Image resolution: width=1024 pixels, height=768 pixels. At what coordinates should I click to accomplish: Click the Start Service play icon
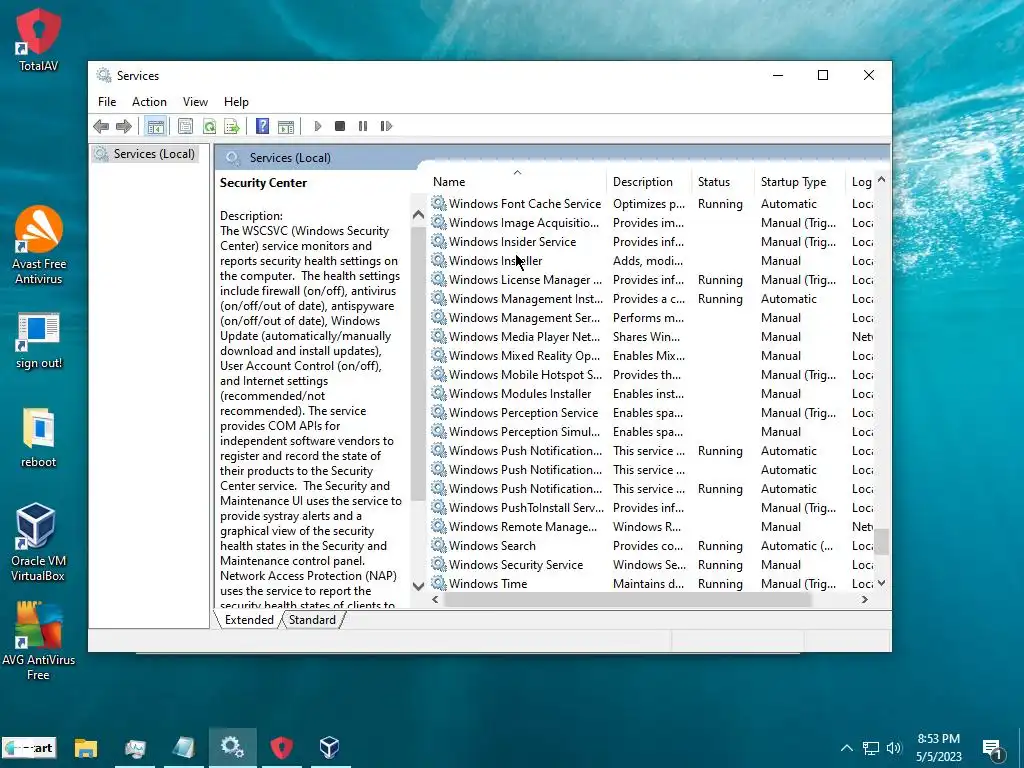pos(317,126)
